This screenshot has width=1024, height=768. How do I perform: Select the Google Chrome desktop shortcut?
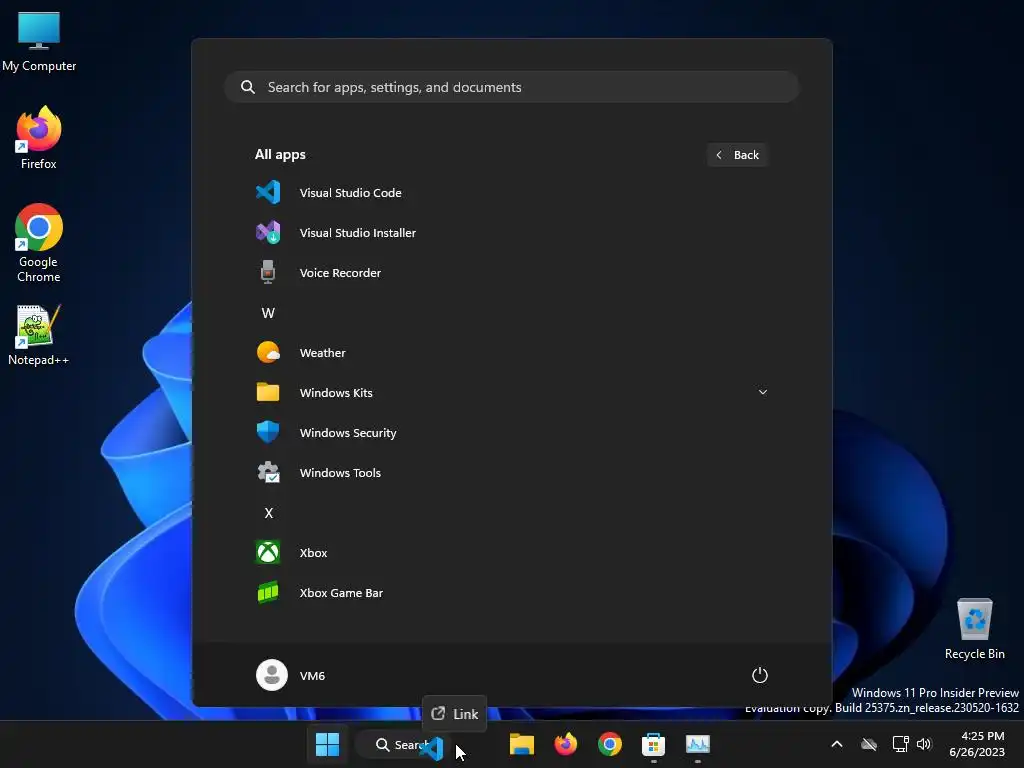(x=39, y=243)
